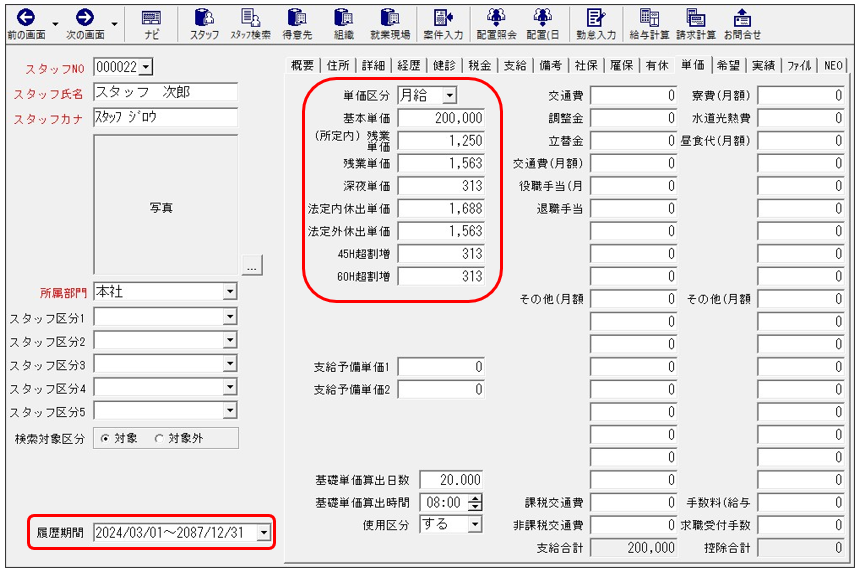The height and width of the screenshot is (575, 861).
Task: Switch to the NEO tab
Action: coord(833,65)
